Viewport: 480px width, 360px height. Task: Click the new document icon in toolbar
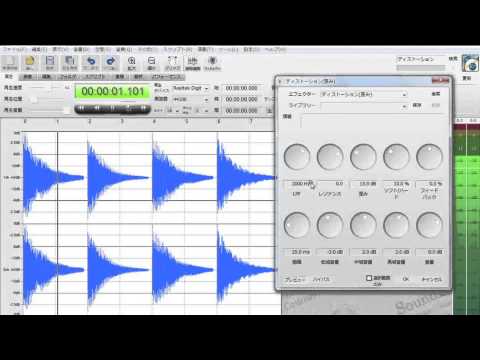(10, 62)
